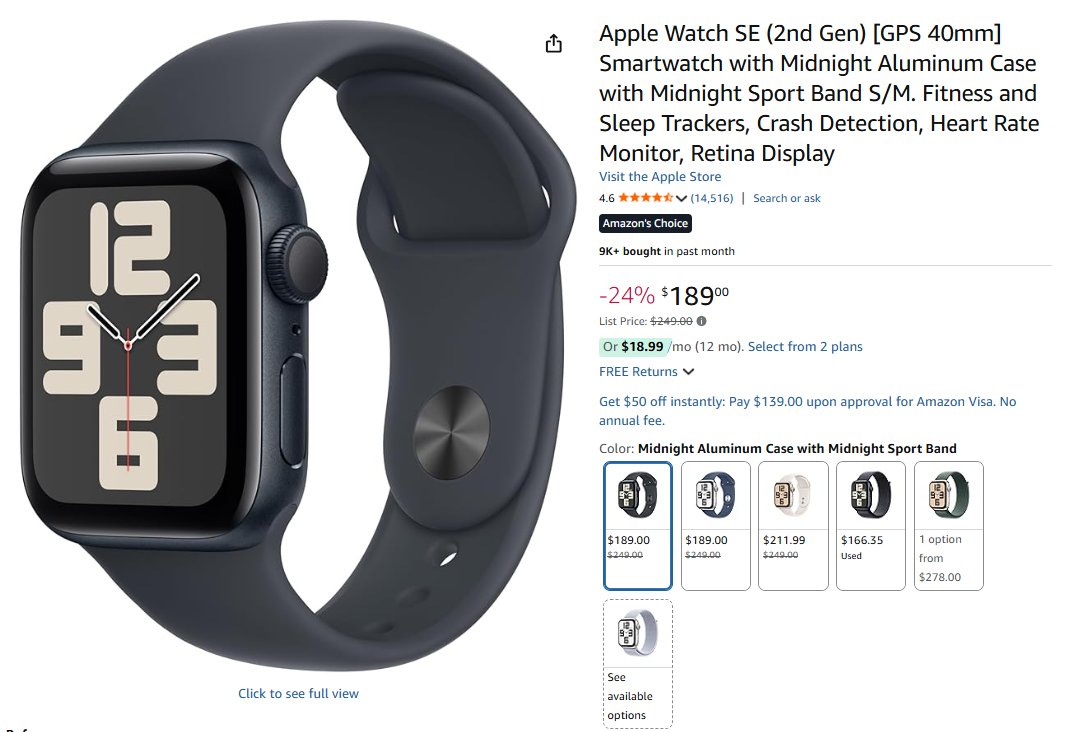
Task: Click to see full view link
Action: (x=298, y=693)
